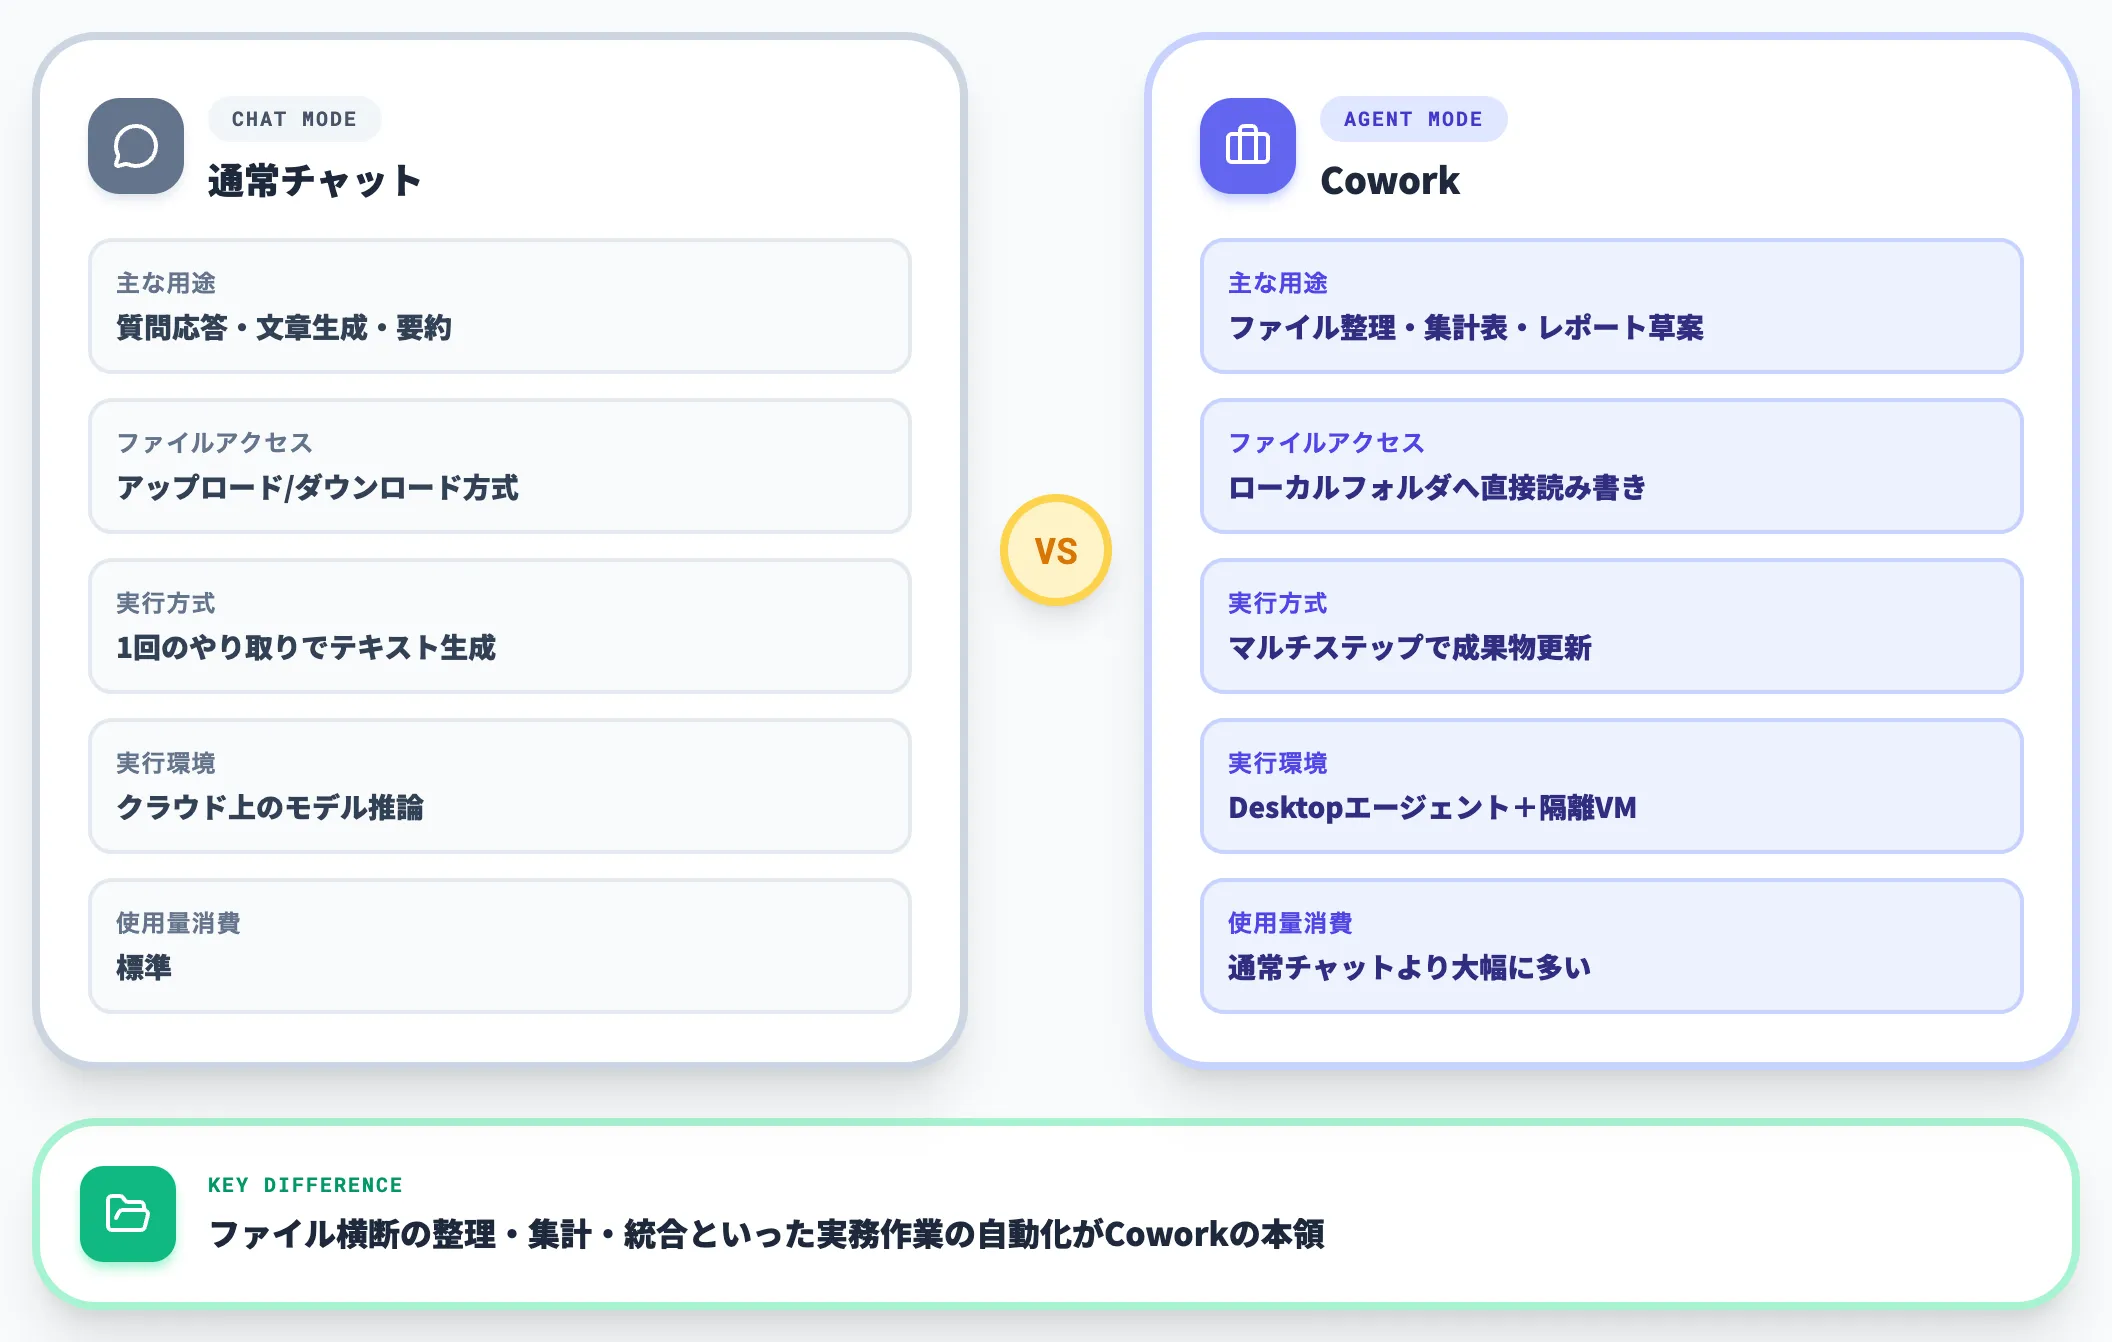The width and height of the screenshot is (2112, 1342).
Task: Click 質問応答・文章生成・要約 text
Action: point(284,328)
